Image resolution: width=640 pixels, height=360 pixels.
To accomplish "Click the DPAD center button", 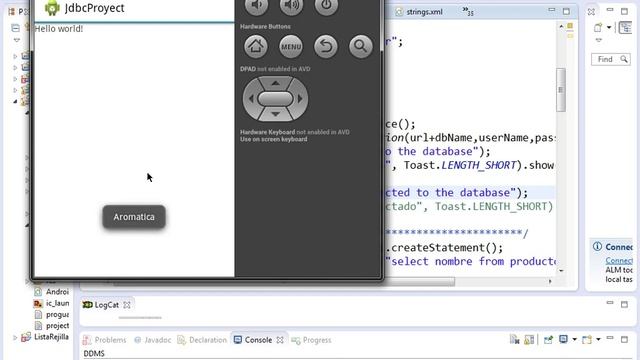I will click(x=276, y=98).
